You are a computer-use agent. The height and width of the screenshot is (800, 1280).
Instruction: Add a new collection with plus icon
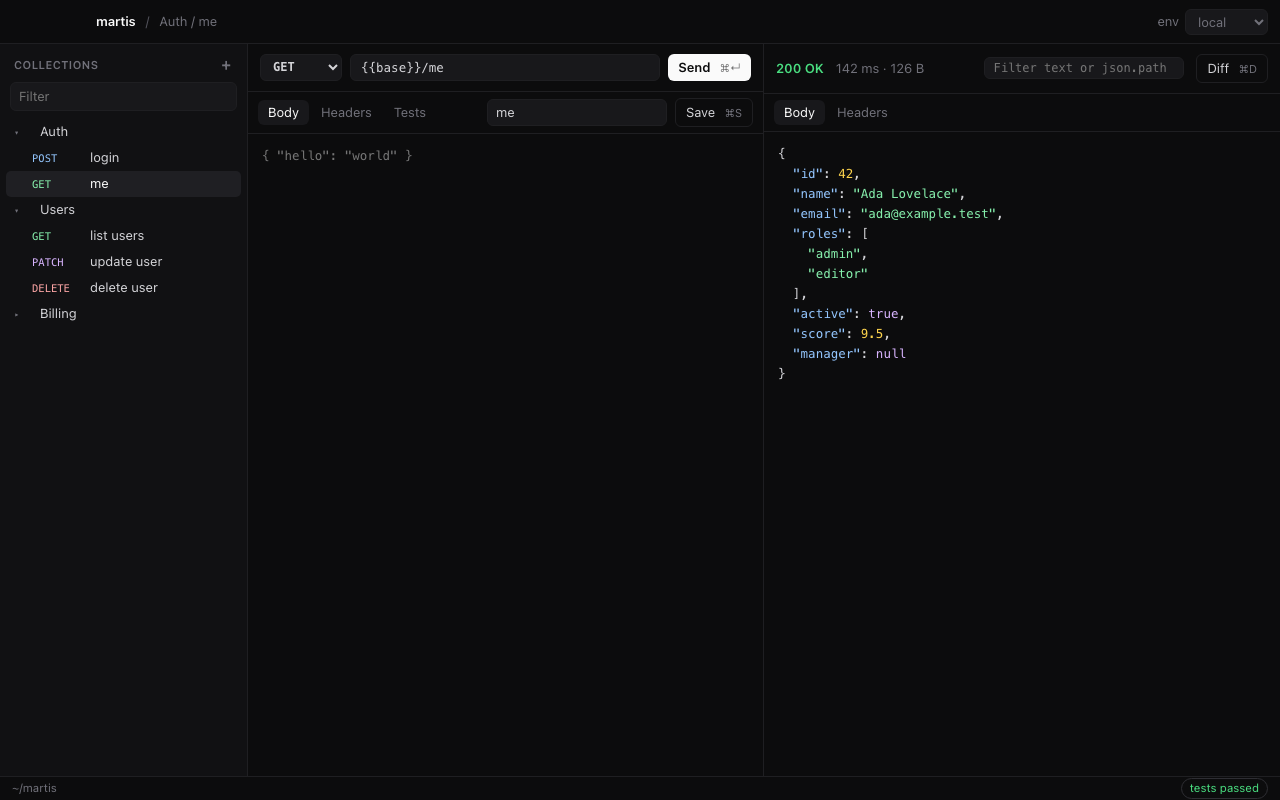click(x=226, y=65)
